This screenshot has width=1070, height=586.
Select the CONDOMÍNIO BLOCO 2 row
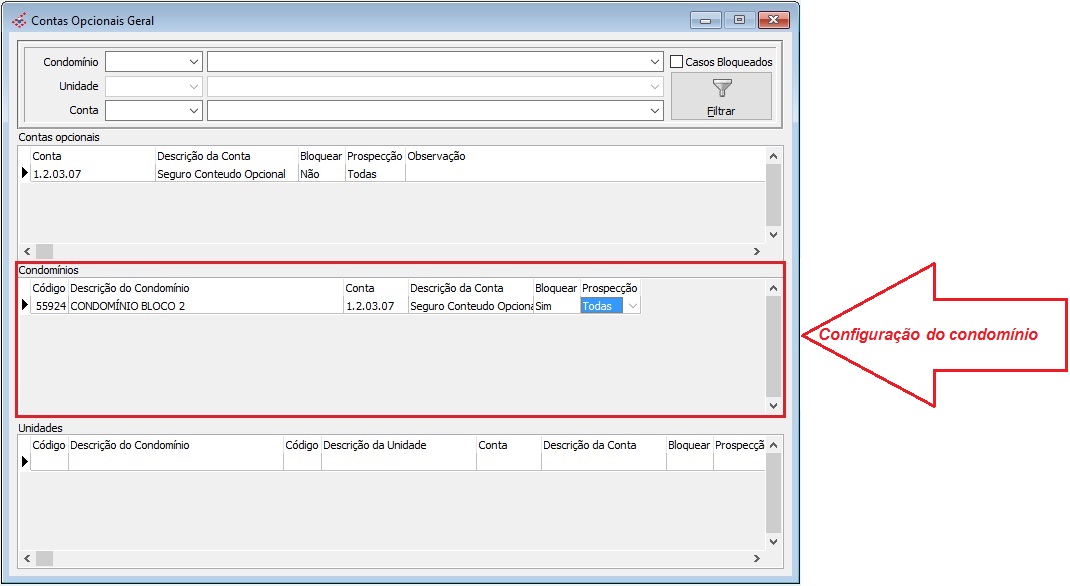tap(205, 306)
